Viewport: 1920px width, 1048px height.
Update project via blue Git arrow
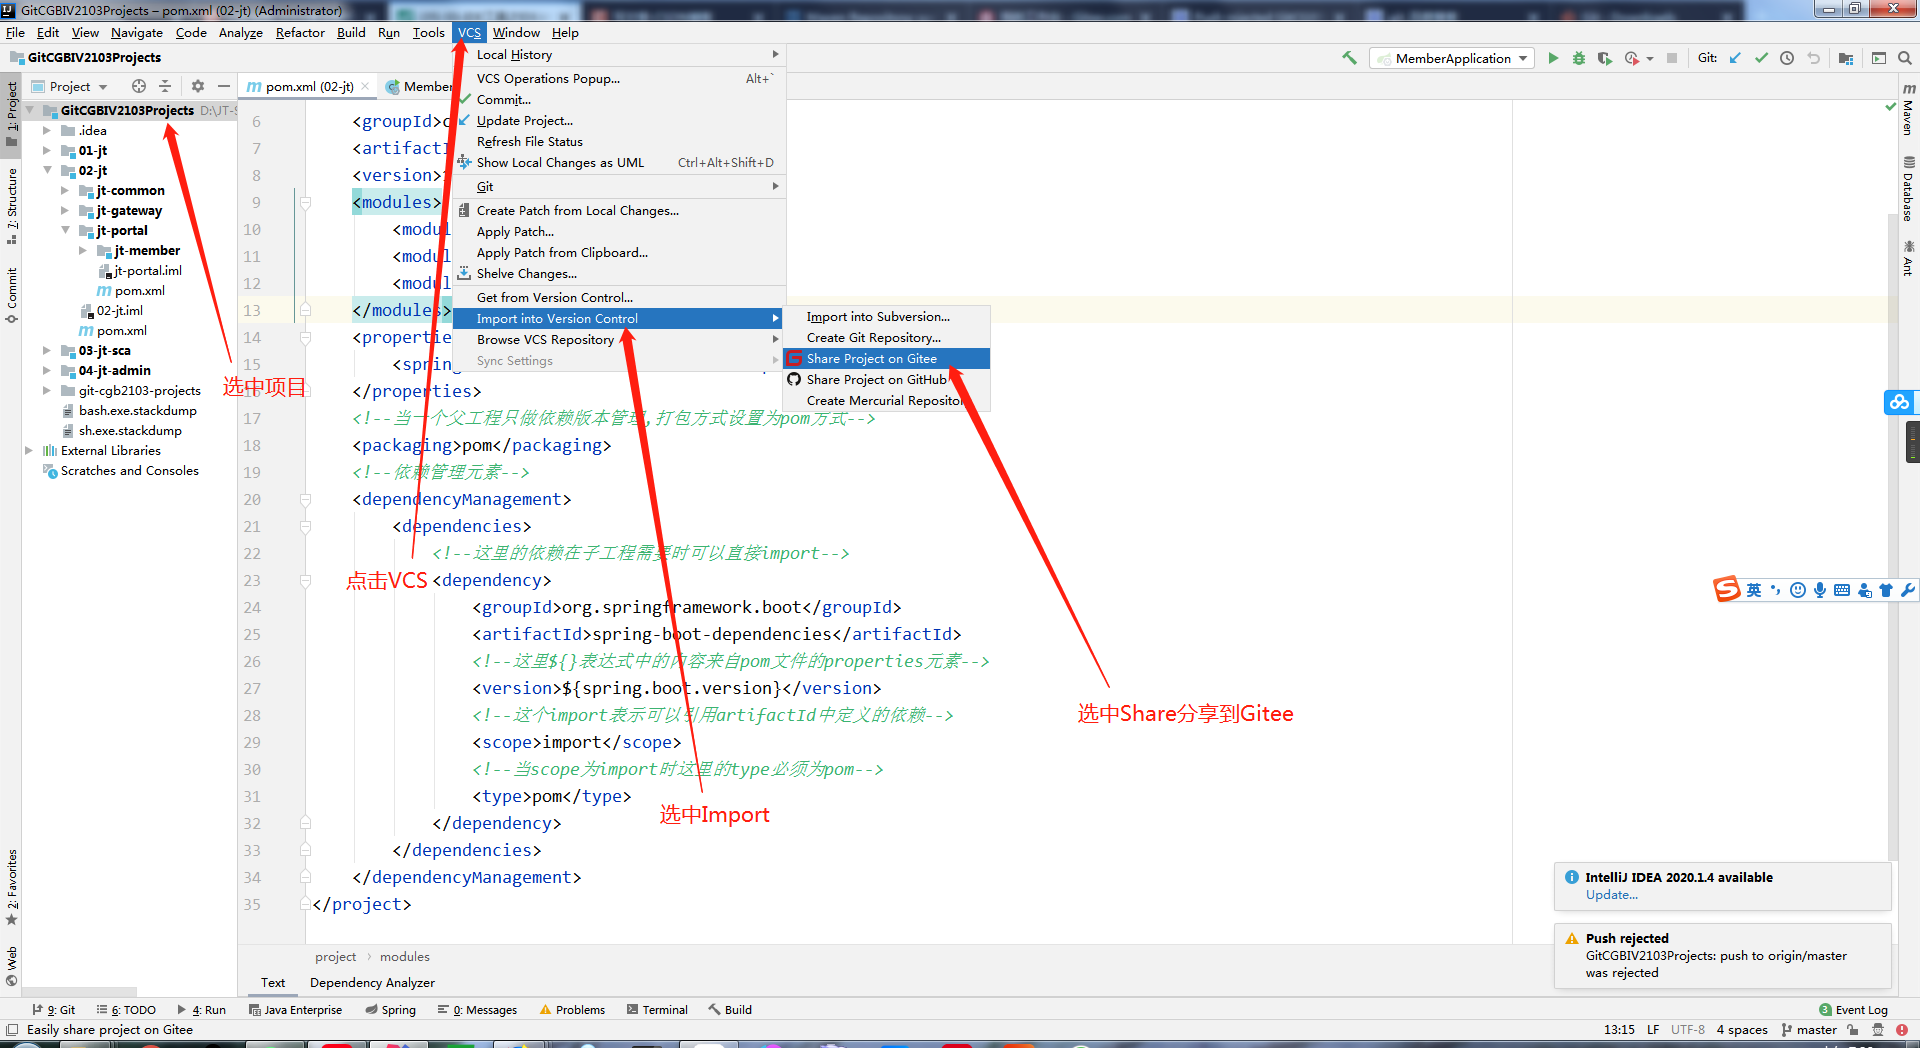pos(1735,58)
